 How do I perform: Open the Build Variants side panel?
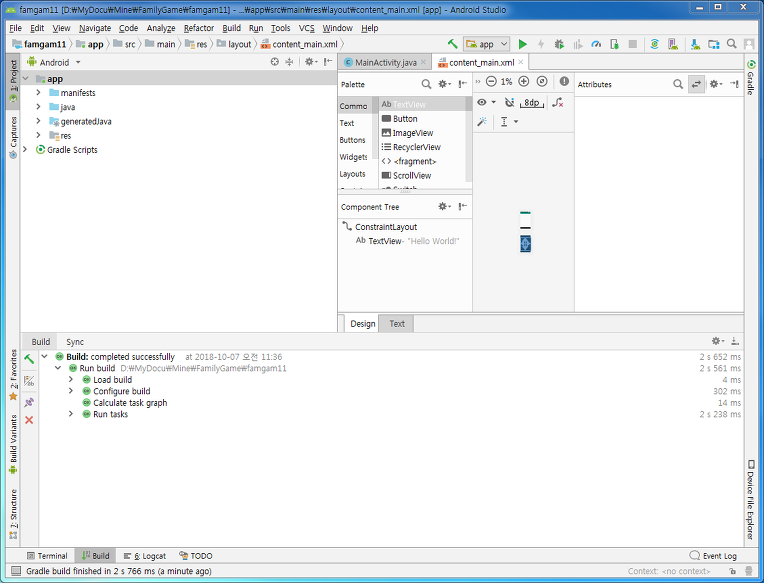[13, 444]
